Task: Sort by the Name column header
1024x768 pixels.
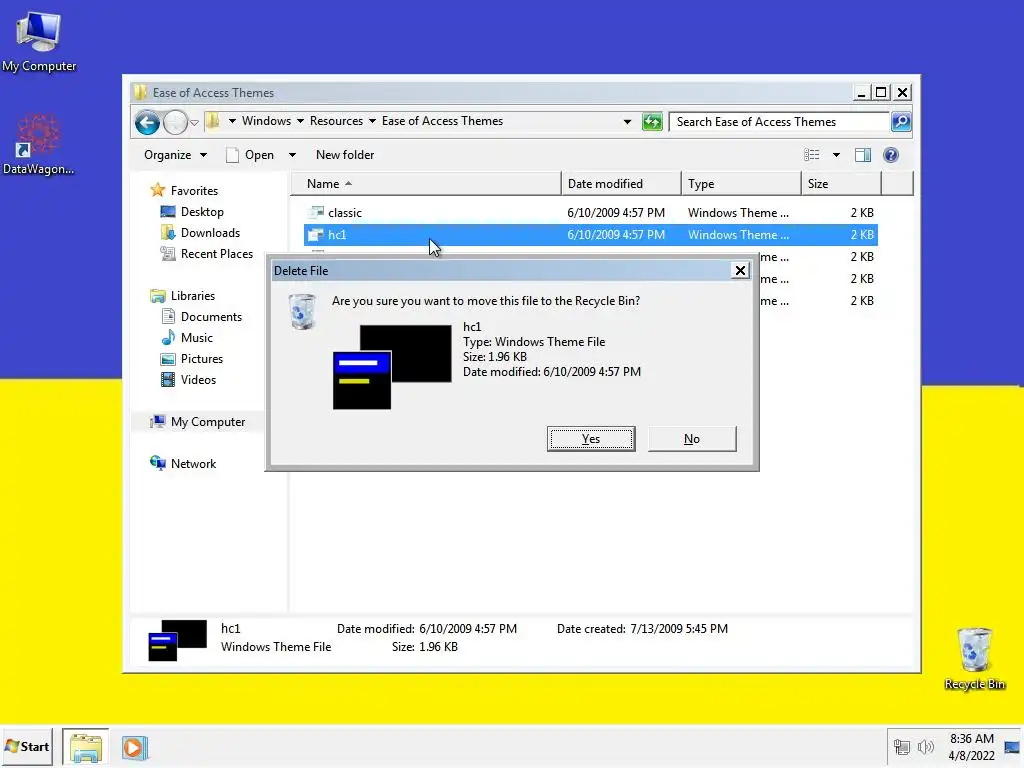Action: tap(426, 184)
